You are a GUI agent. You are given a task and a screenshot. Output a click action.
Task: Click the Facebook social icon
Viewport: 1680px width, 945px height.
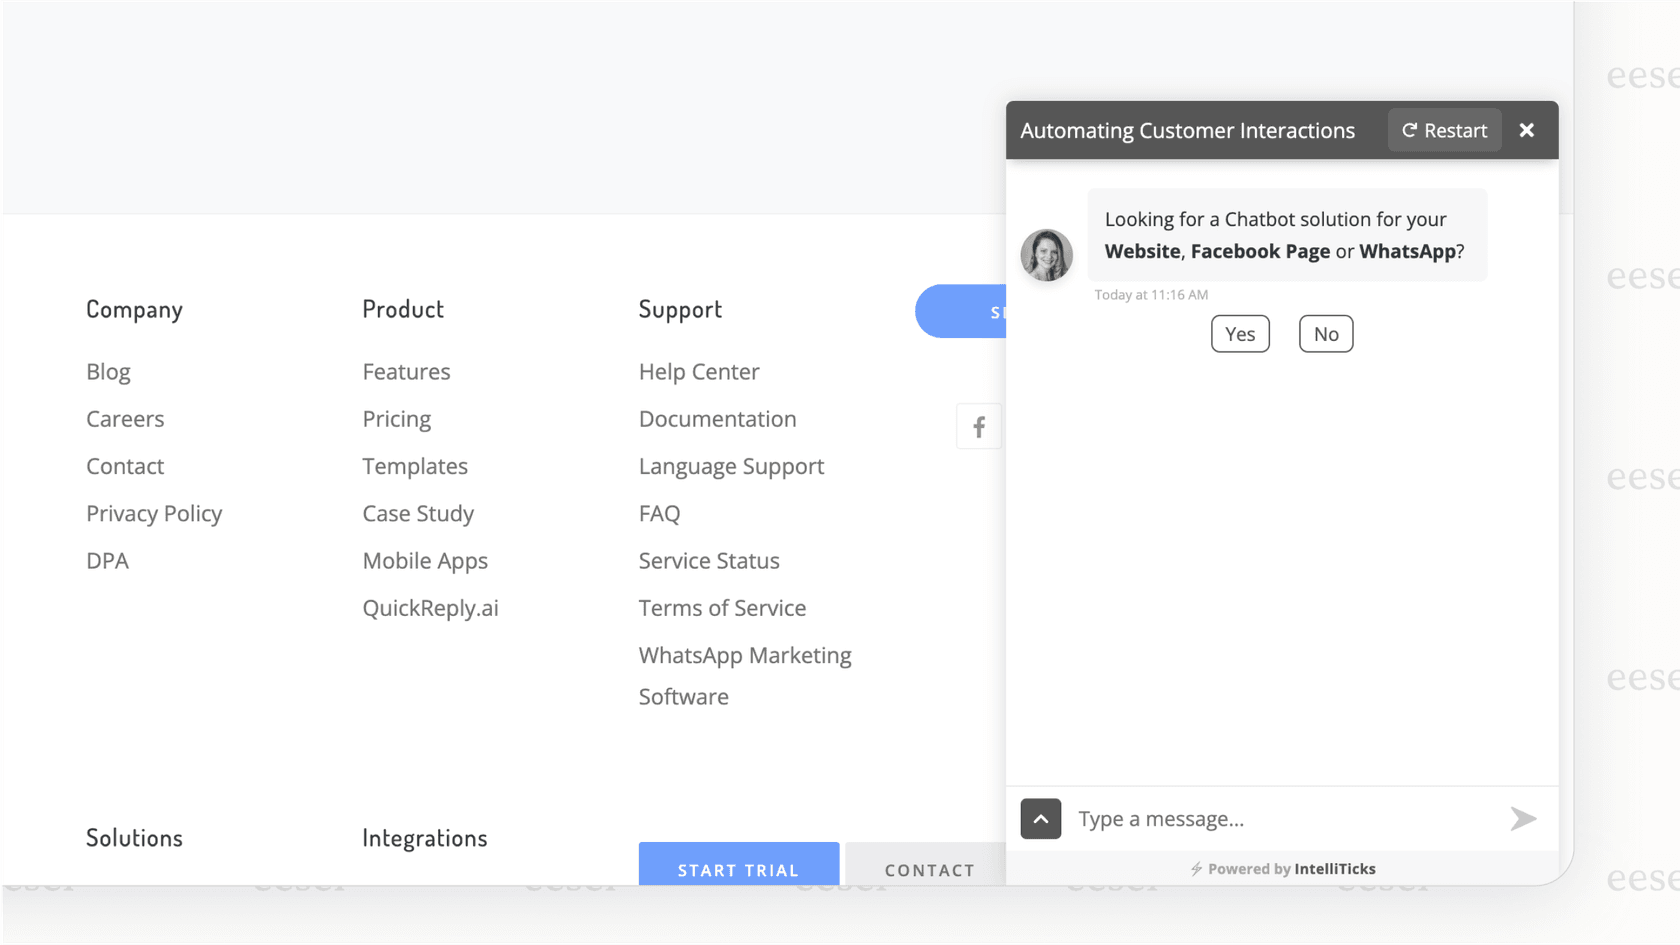[979, 425]
